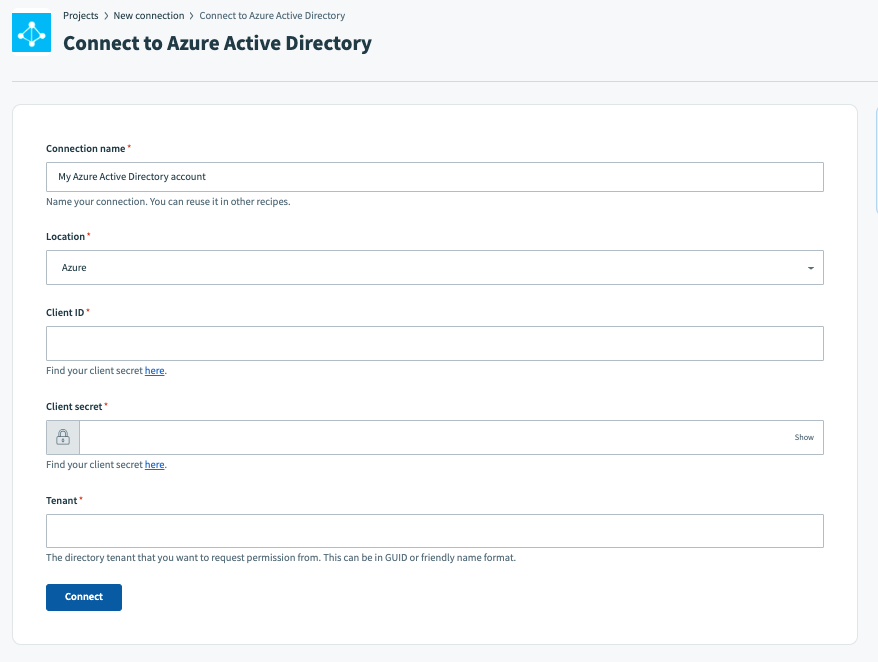Viewport: 878px width, 662px height.
Task: Click Show to reveal the client secret
Action: (x=803, y=437)
